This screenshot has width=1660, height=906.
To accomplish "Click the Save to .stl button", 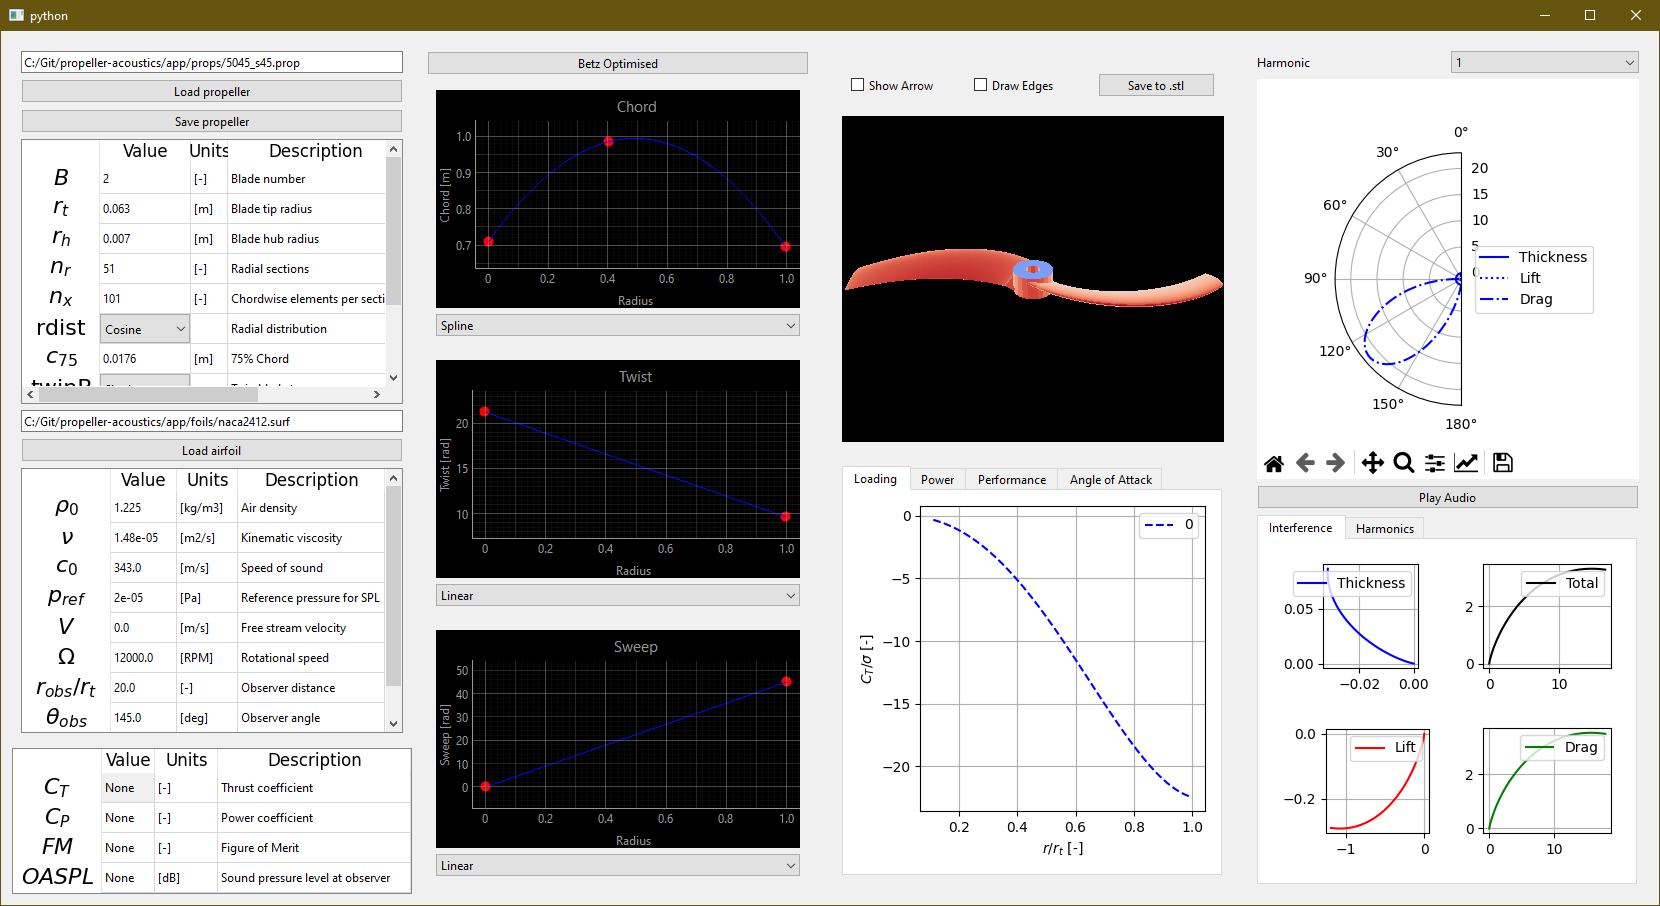I will (x=1155, y=86).
